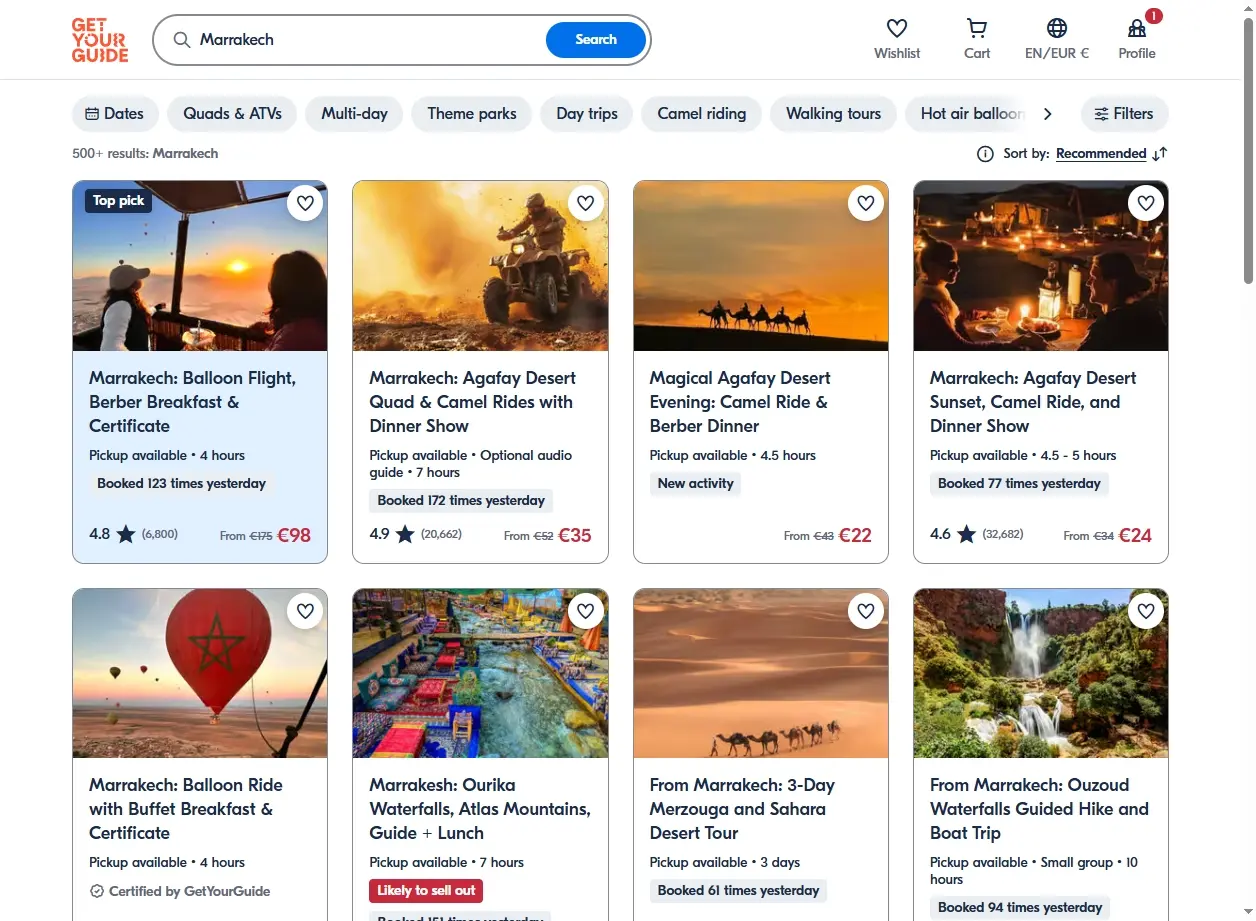Click the Booked 61 times yesterday label
This screenshot has height=921, width=1256.
tap(738, 891)
